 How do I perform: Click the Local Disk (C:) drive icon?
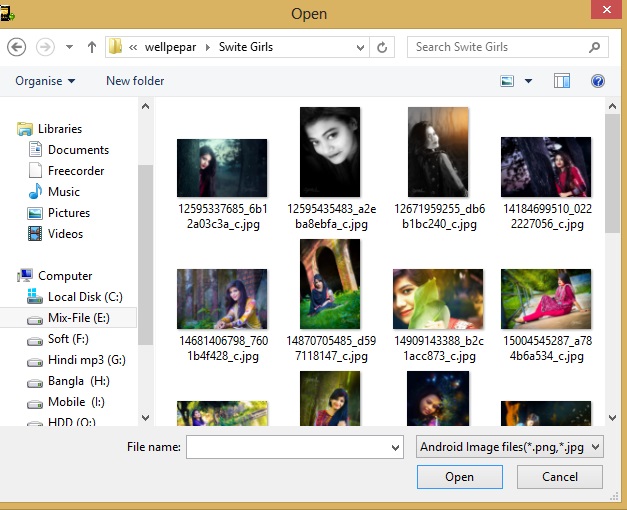click(35, 296)
